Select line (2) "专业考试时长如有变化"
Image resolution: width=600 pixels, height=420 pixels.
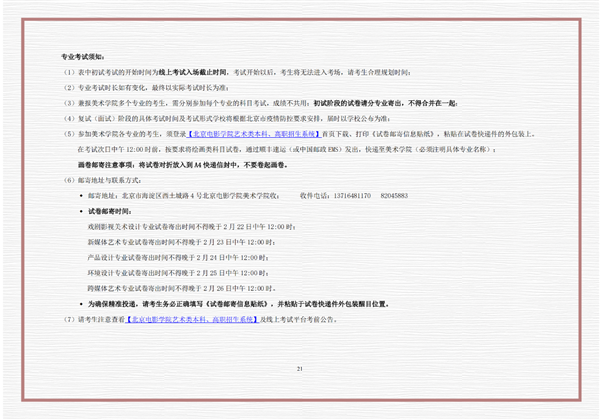[x=146, y=88]
